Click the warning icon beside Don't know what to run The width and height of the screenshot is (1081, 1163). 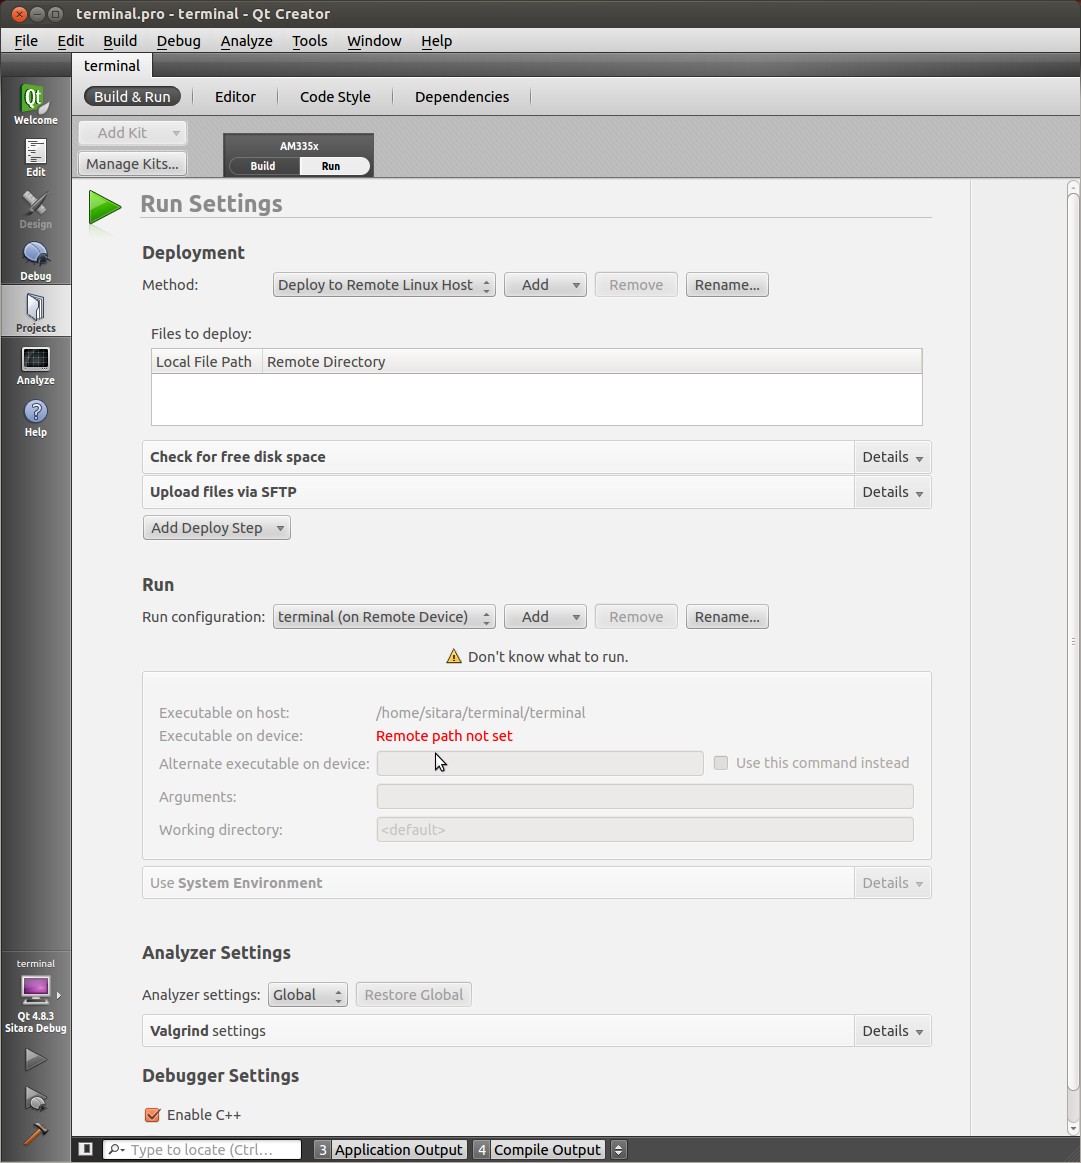pos(453,656)
